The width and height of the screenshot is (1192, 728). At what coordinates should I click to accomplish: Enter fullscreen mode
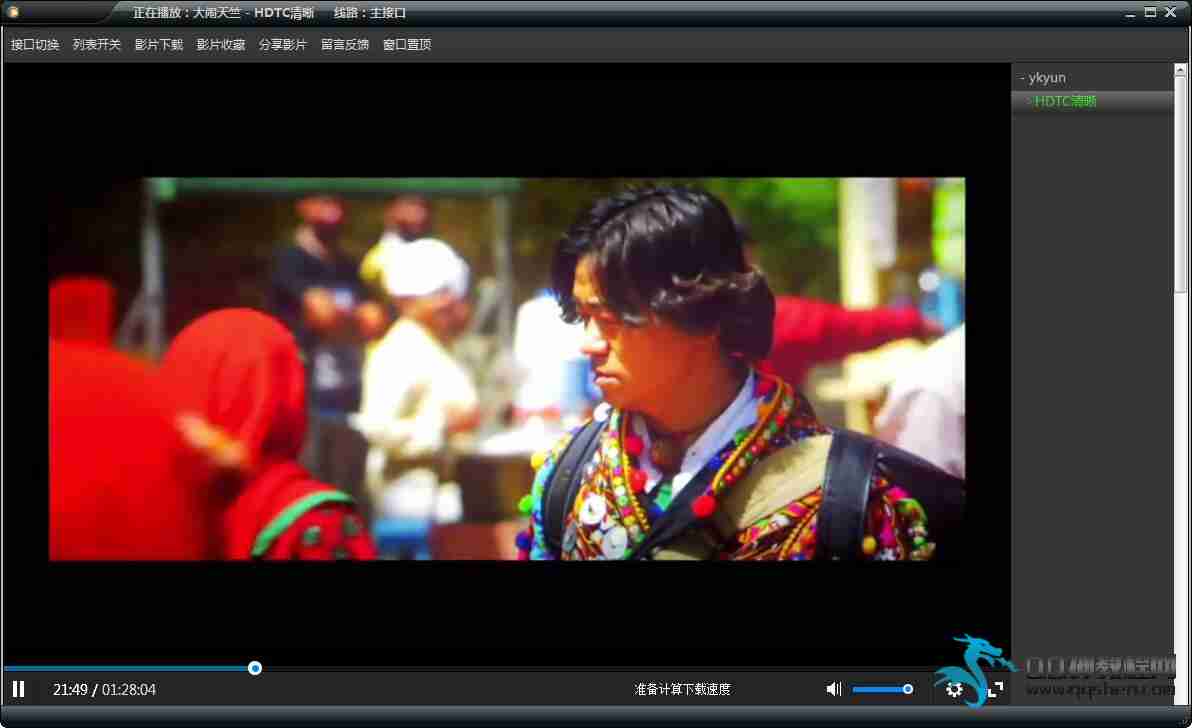tap(995, 689)
